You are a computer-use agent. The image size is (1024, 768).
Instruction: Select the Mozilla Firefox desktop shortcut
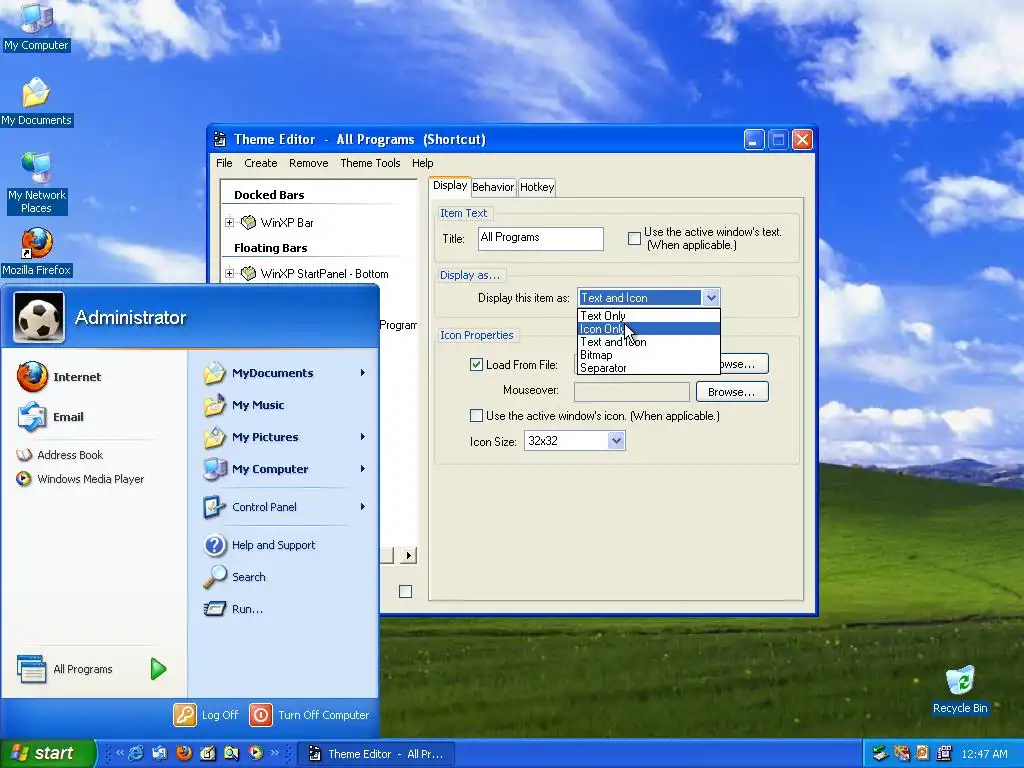click(x=37, y=251)
